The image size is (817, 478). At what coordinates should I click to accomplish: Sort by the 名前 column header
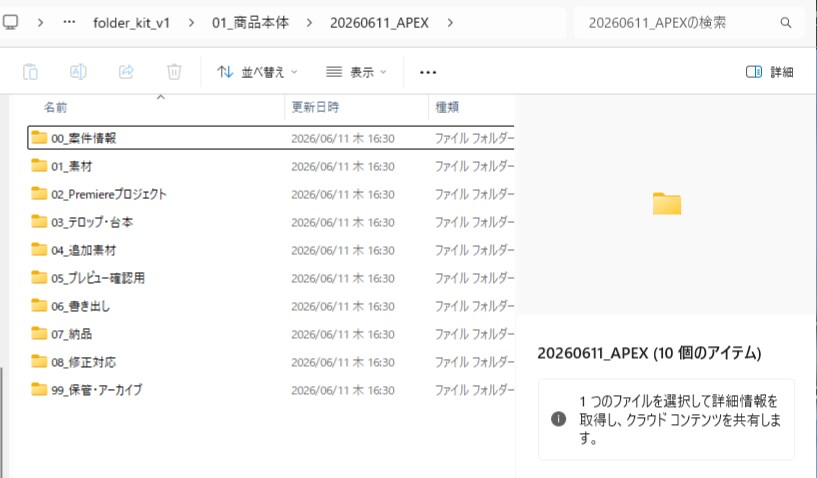[x=55, y=107]
